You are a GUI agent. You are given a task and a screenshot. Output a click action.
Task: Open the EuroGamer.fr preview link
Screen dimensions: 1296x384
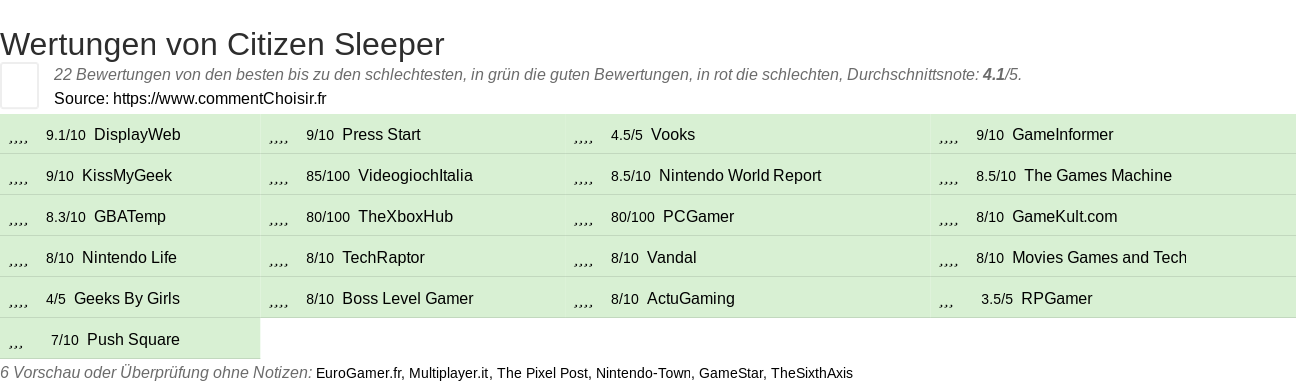tap(360, 373)
